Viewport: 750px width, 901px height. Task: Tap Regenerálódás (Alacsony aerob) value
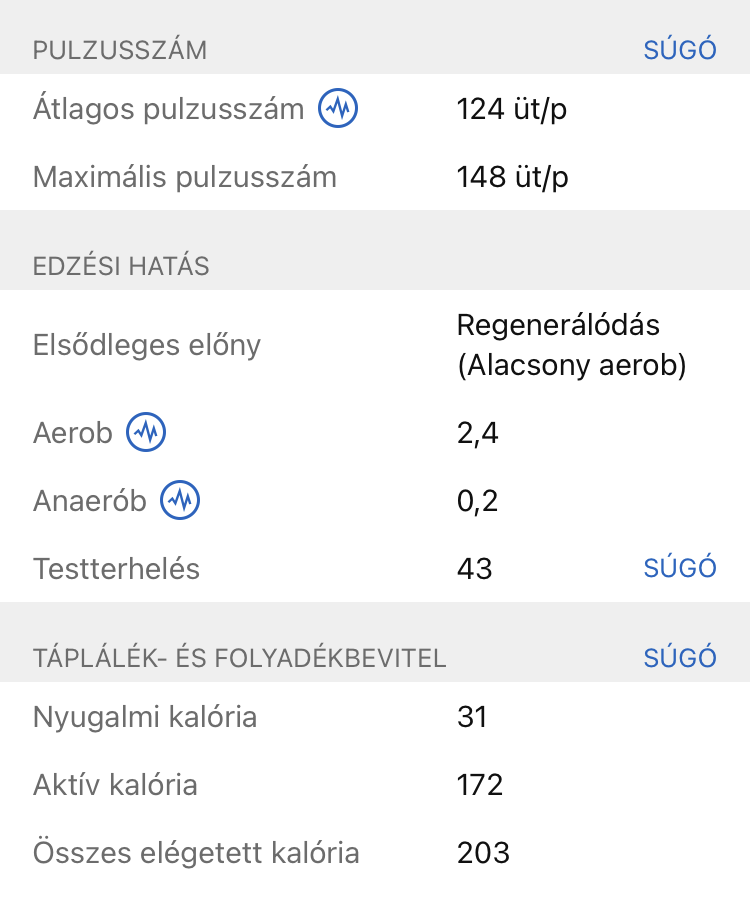click(x=571, y=345)
